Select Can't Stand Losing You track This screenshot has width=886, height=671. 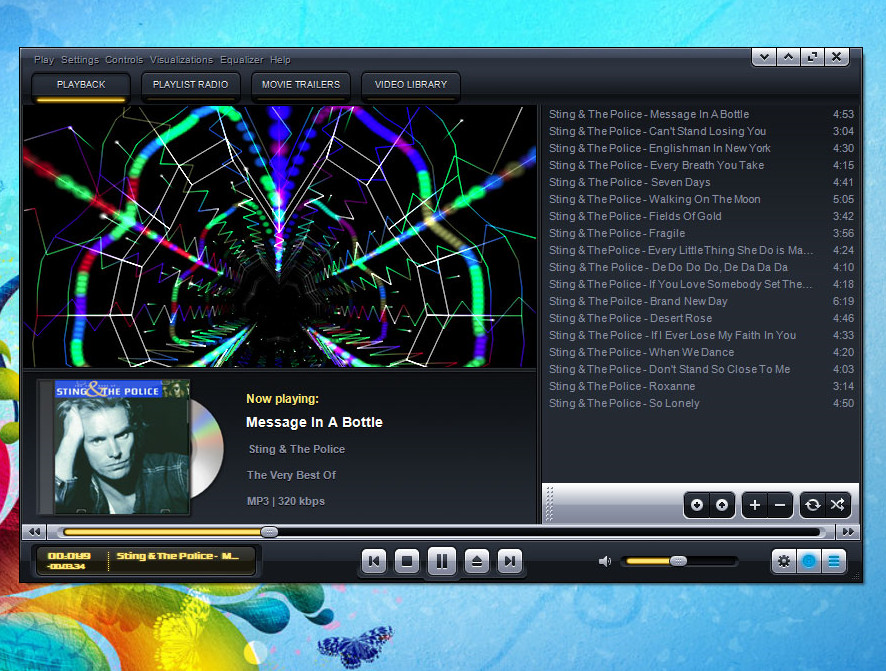coord(701,131)
